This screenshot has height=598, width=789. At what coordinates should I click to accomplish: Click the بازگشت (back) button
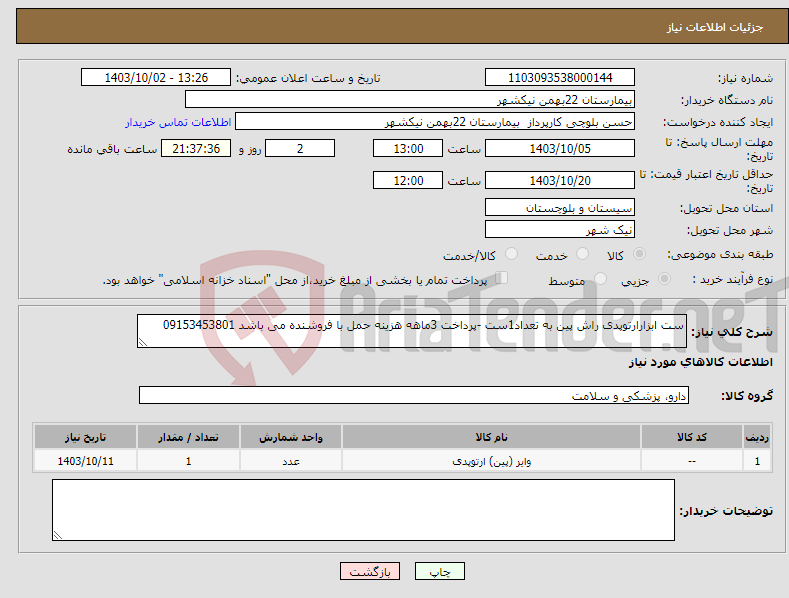(x=370, y=571)
